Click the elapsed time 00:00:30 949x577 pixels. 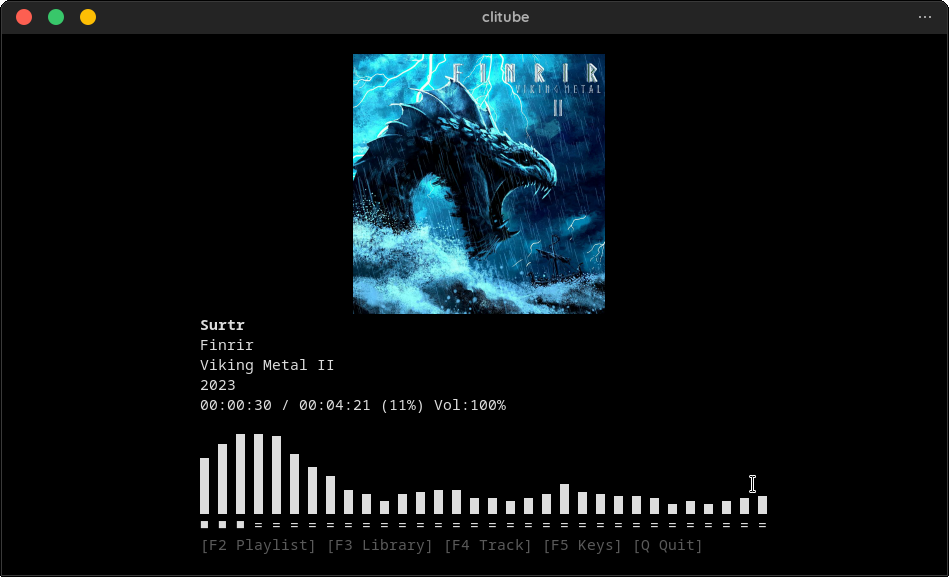coord(235,405)
